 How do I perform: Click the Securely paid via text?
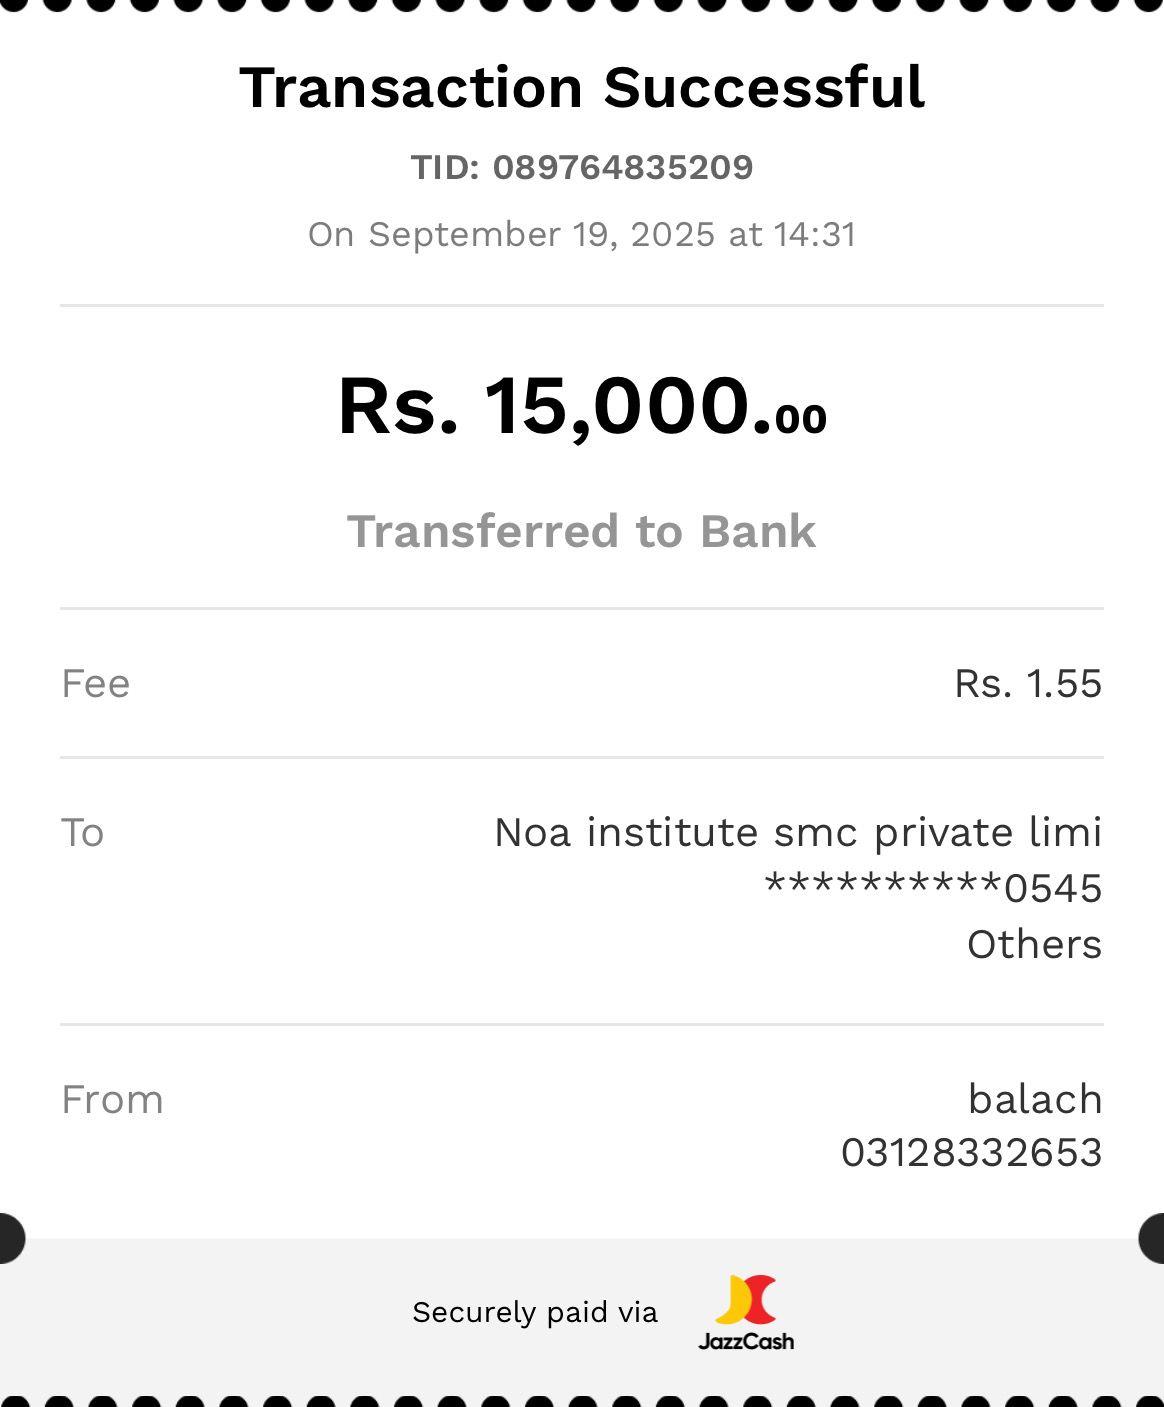535,1312
